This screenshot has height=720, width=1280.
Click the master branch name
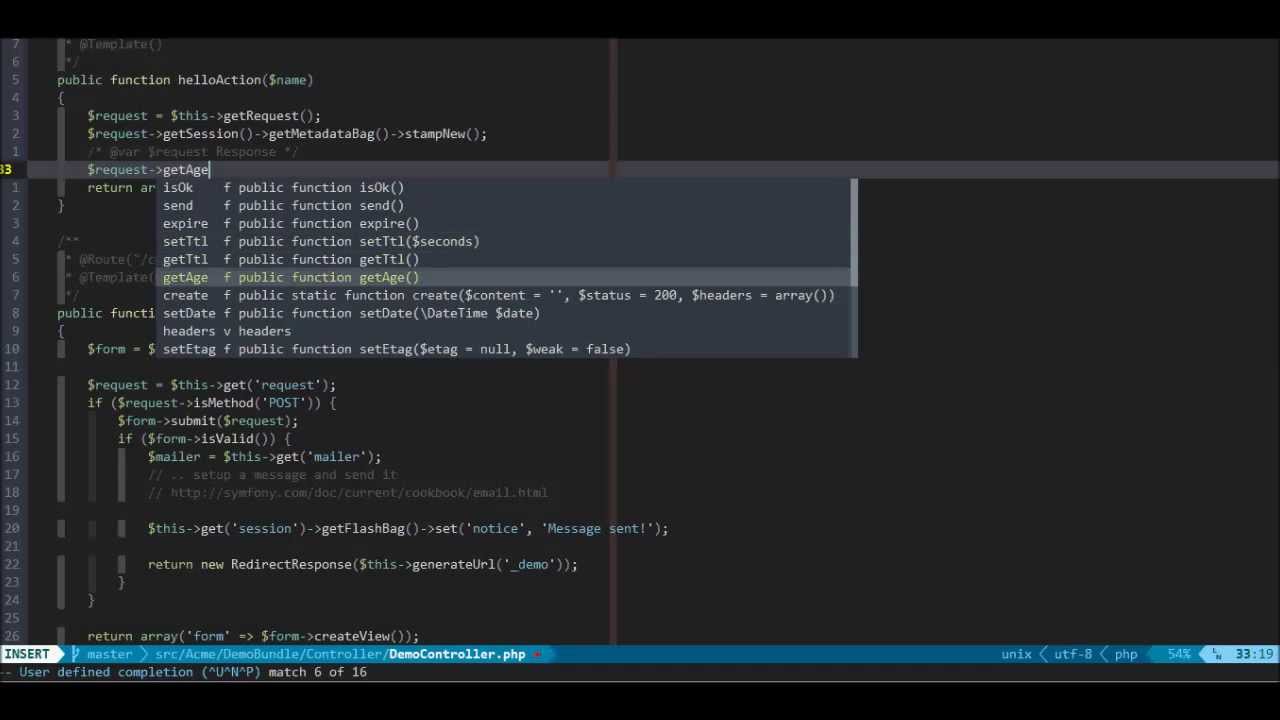110,654
